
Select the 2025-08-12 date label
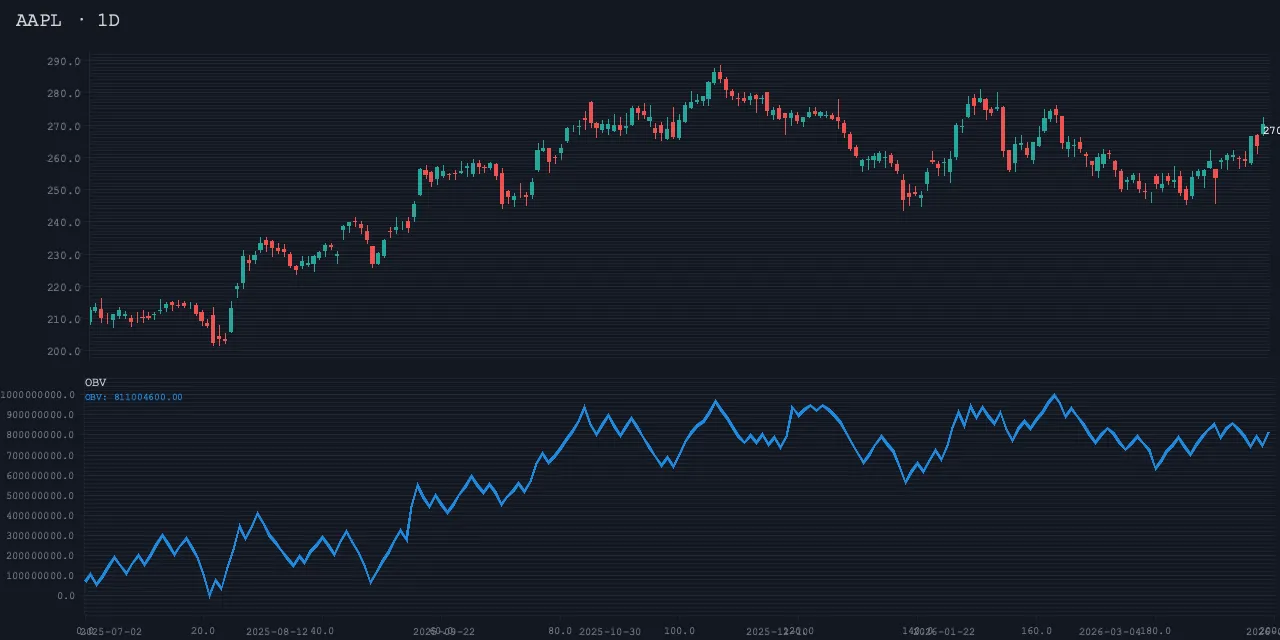pyautogui.click(x=277, y=632)
